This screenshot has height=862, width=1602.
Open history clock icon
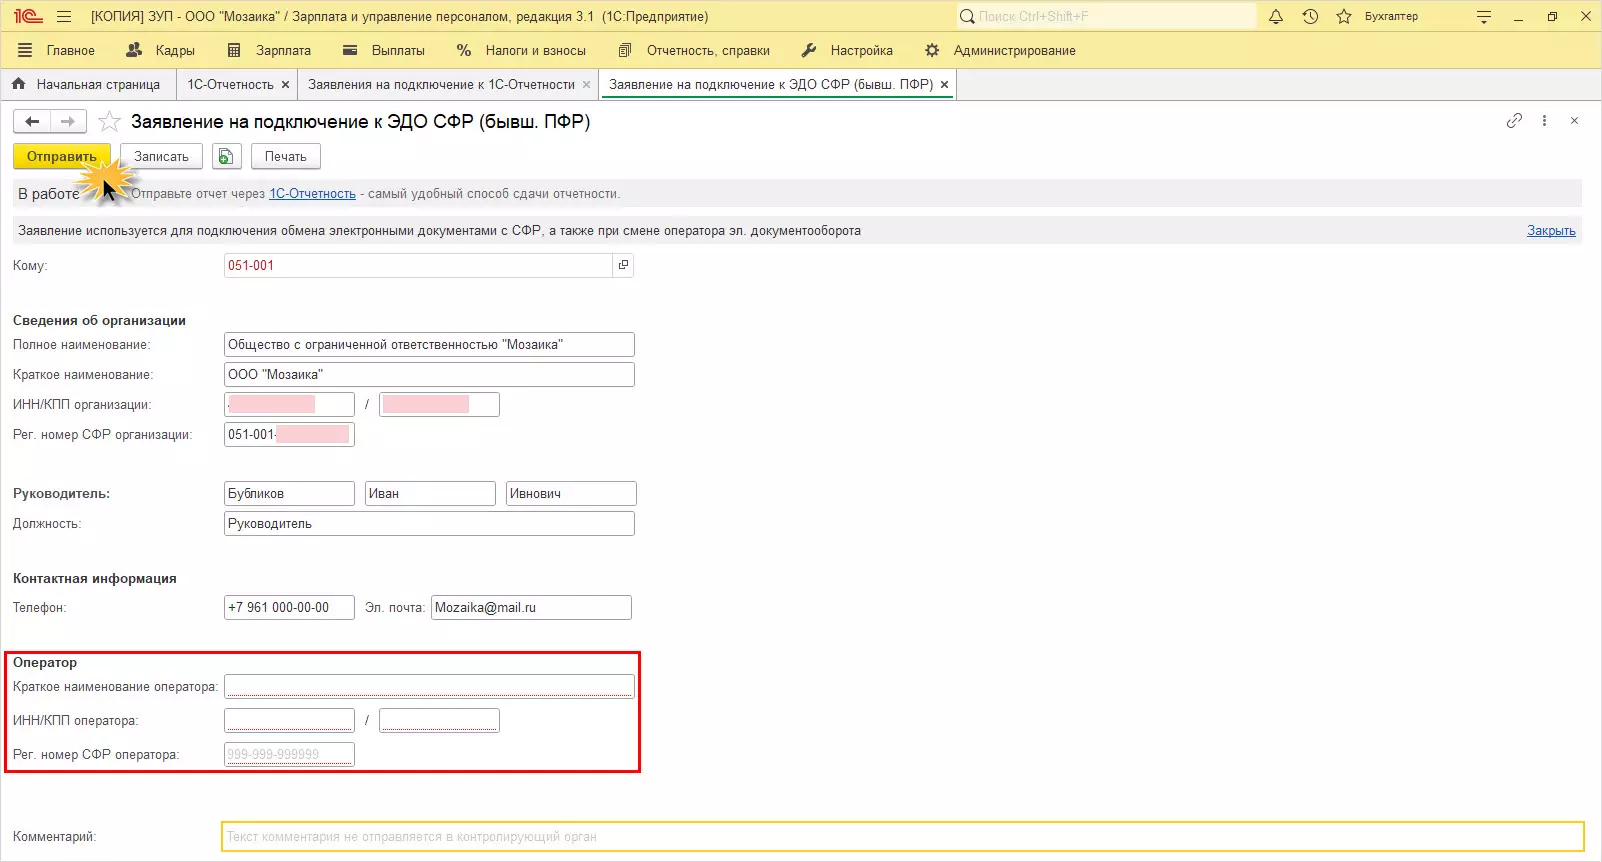pyautogui.click(x=1310, y=17)
